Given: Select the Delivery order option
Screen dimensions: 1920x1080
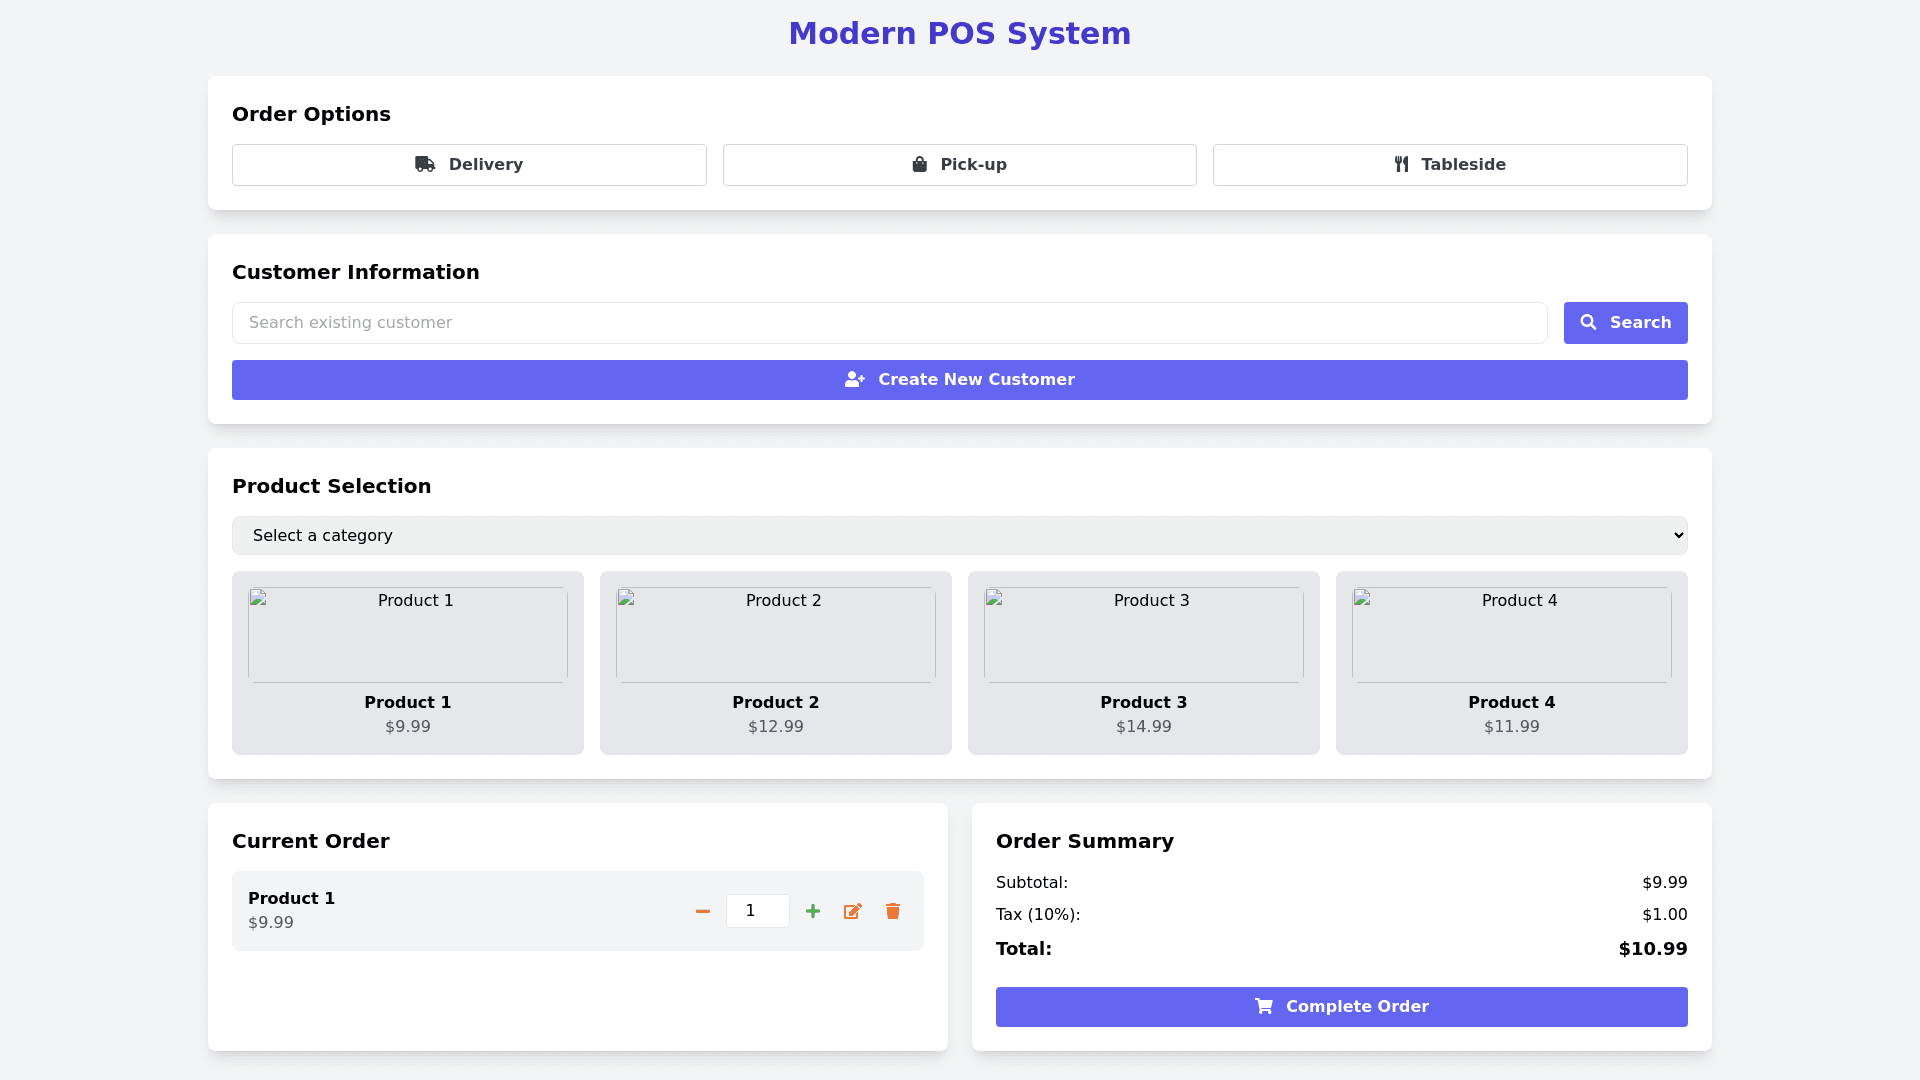Looking at the screenshot, I should (469, 165).
